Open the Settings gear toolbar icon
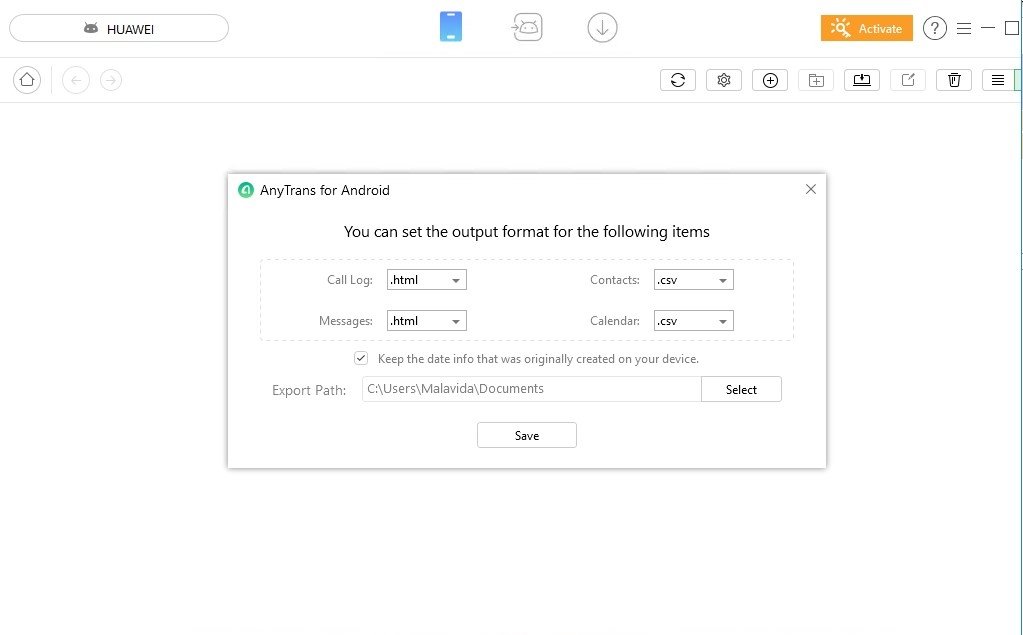The image size is (1023, 635). [x=724, y=80]
